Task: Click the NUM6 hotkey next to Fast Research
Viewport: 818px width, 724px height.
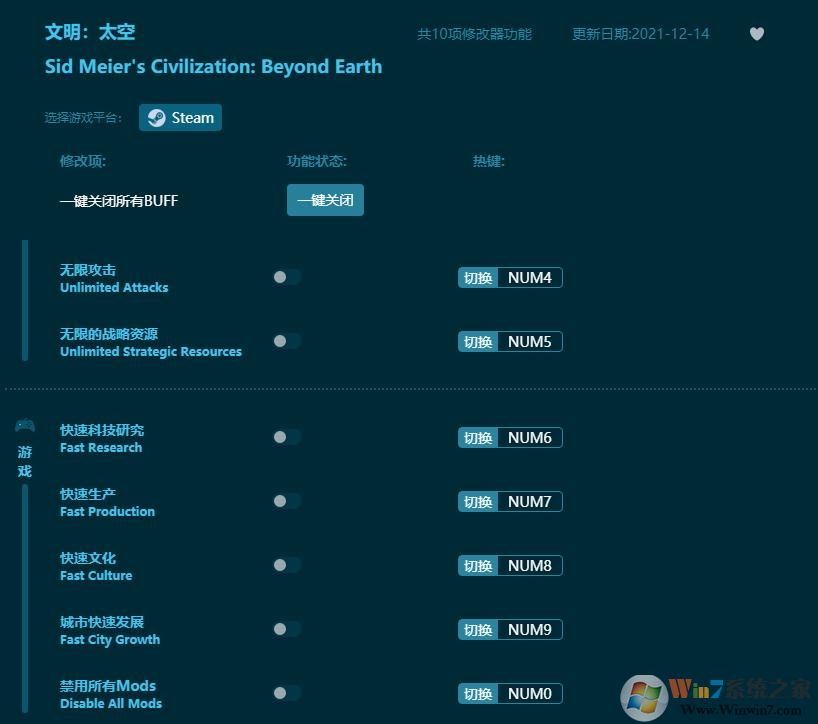Action: click(x=510, y=437)
